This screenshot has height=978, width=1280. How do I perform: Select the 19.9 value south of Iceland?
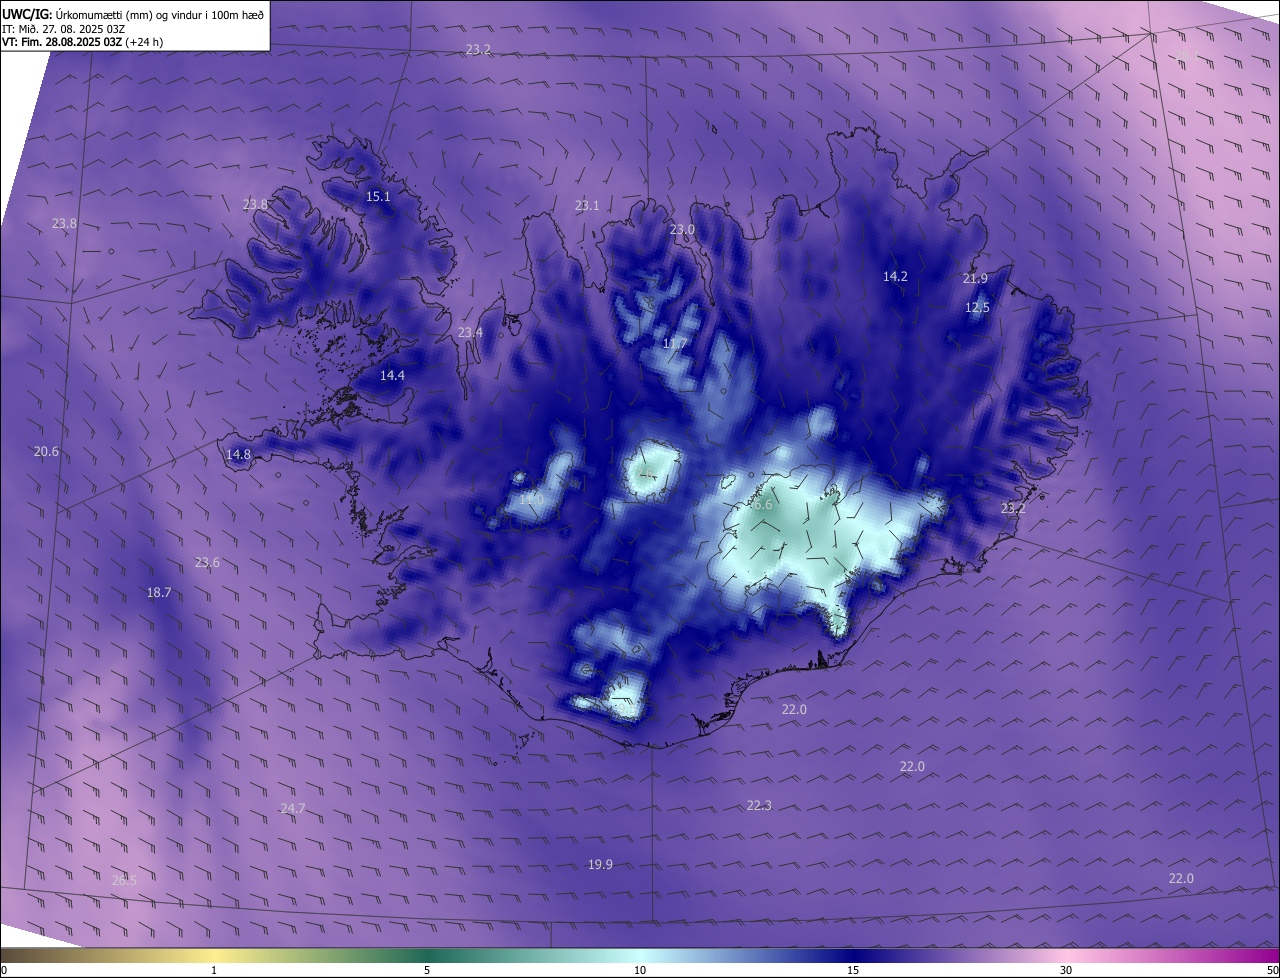coord(600,865)
